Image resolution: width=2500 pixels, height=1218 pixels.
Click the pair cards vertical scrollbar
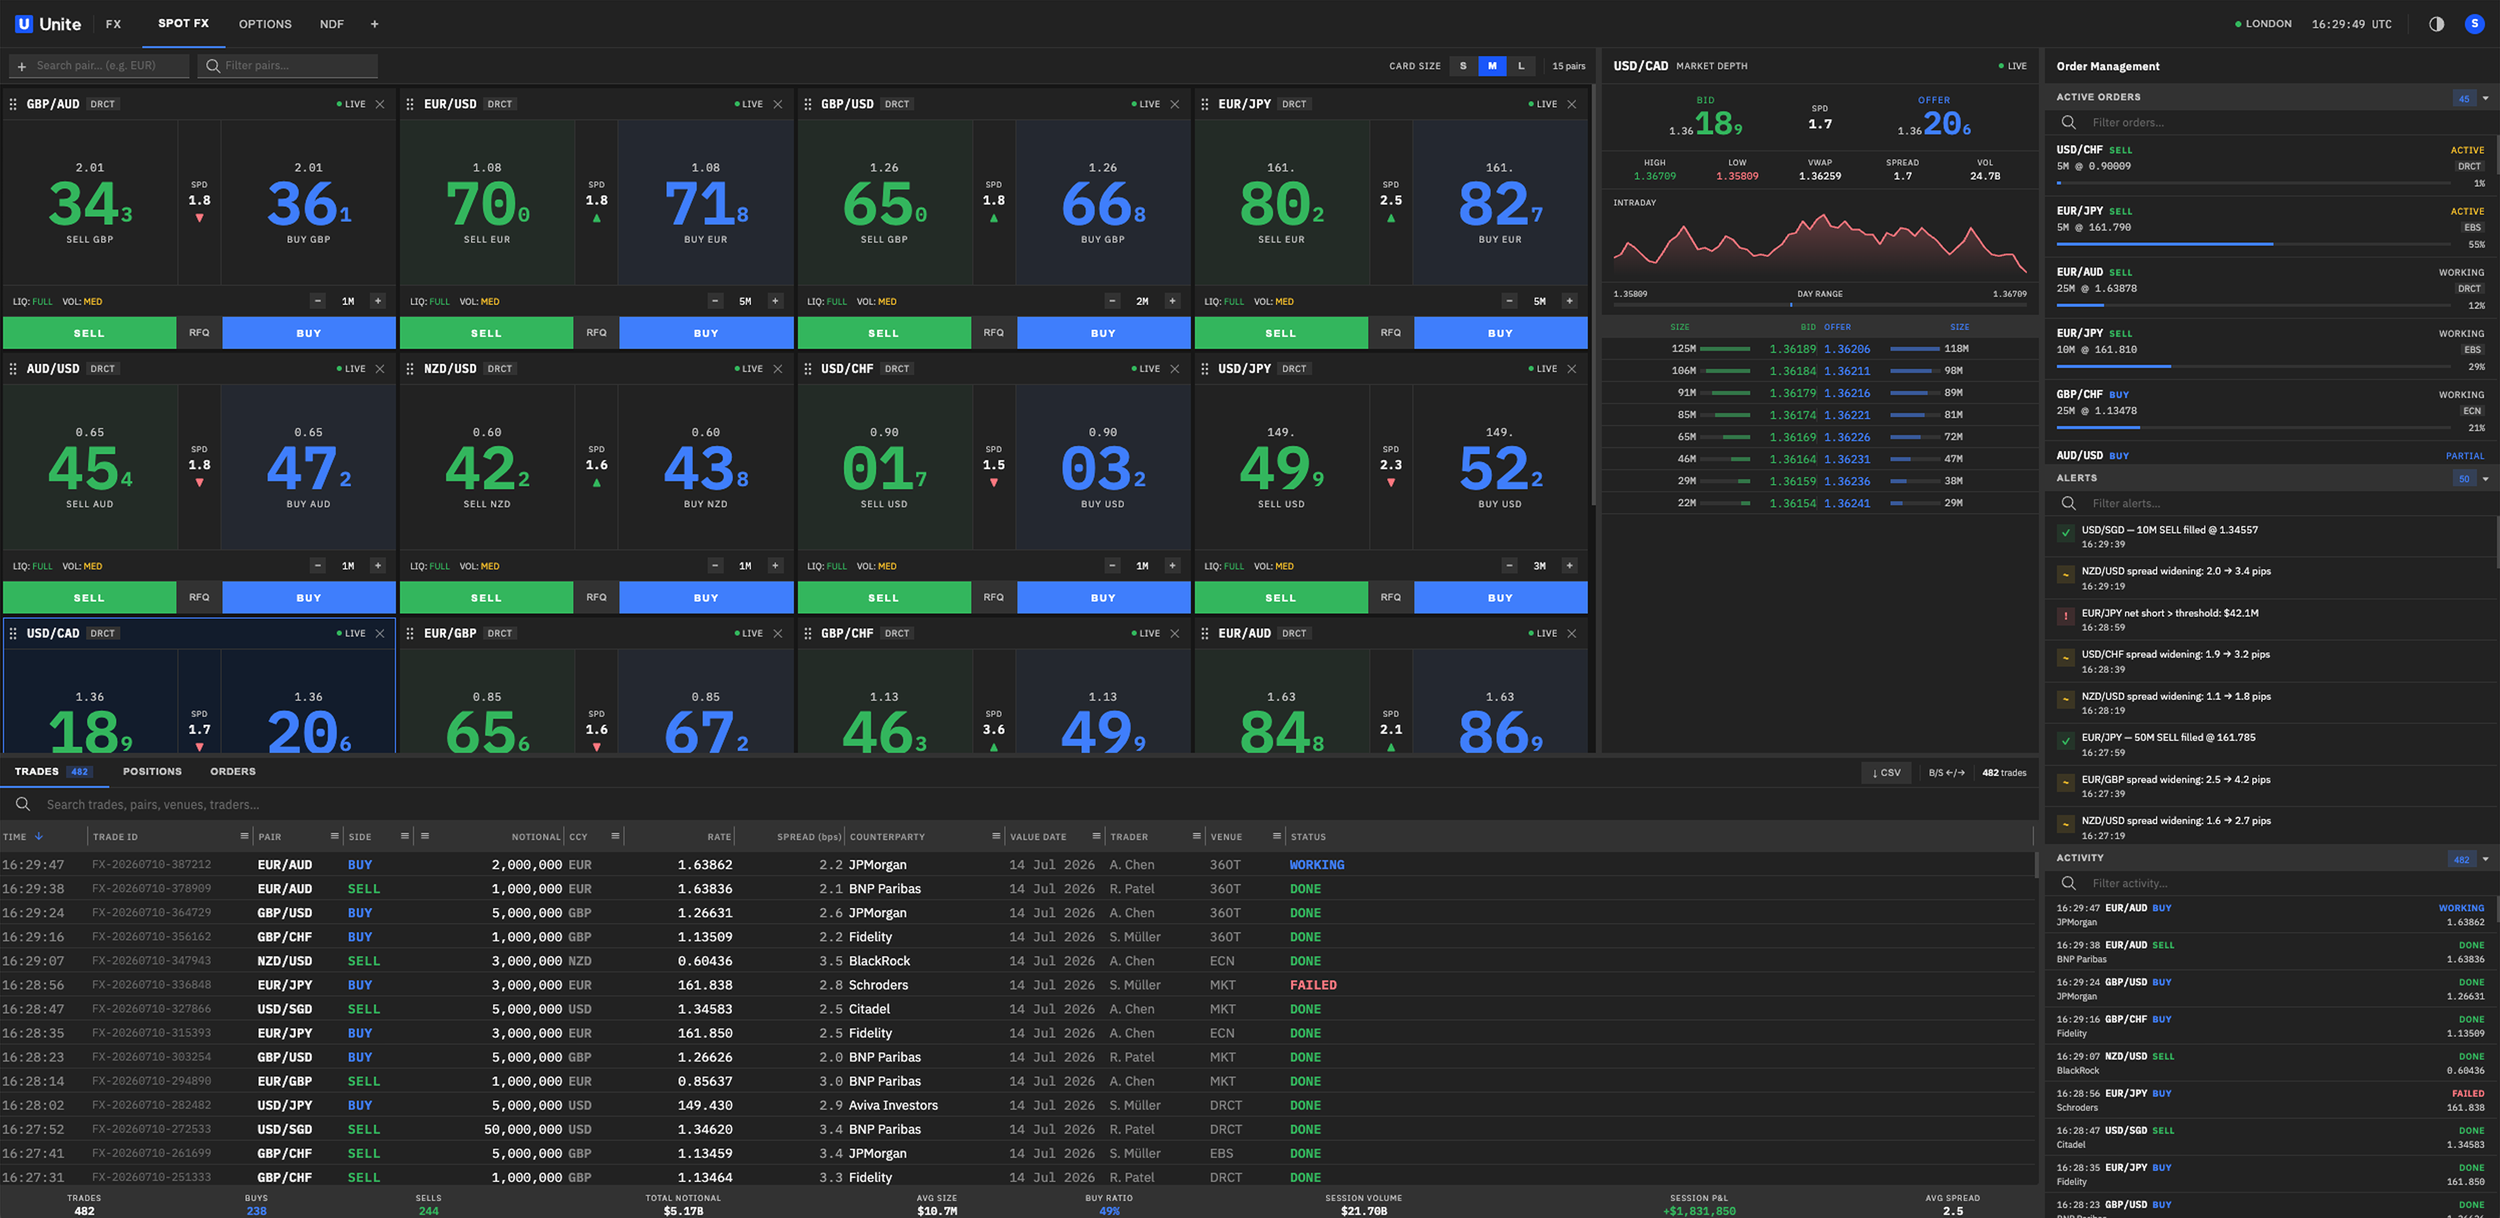tap(1593, 295)
